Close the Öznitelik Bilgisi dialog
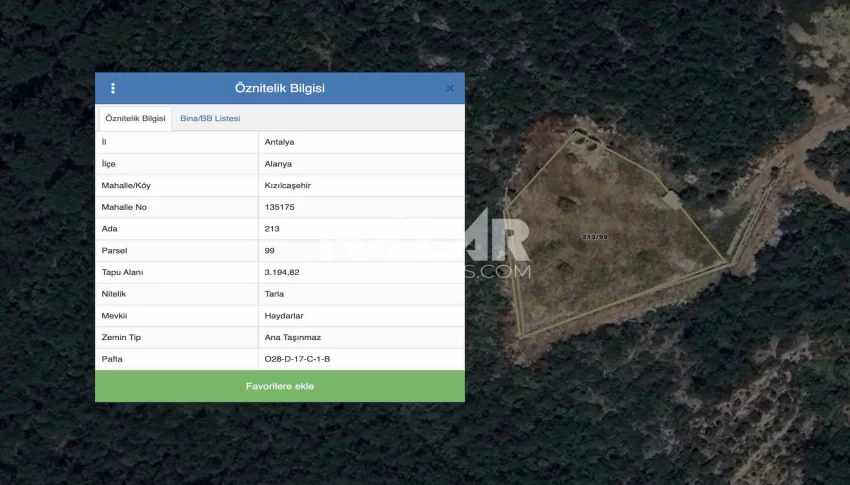Screen dimensions: 850x485 [449, 88]
